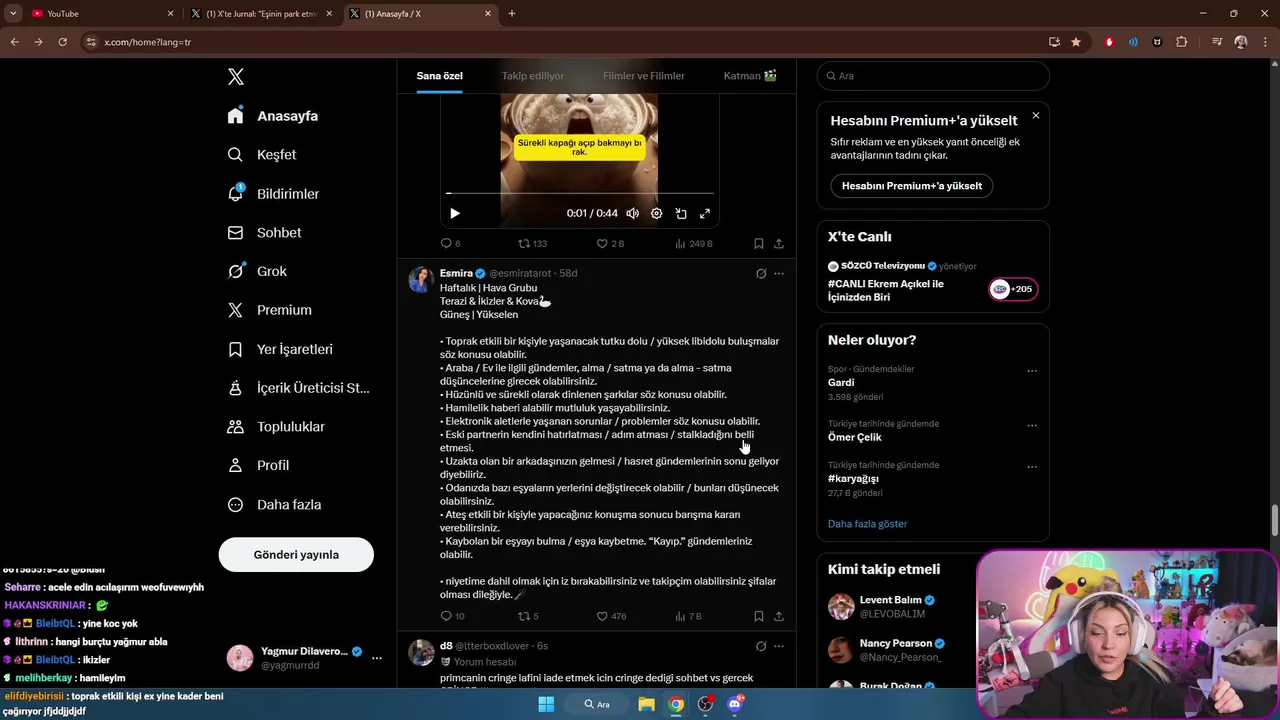The height and width of the screenshot is (720, 1280).
Task: Open Topluluklar communities
Action: (x=276, y=427)
